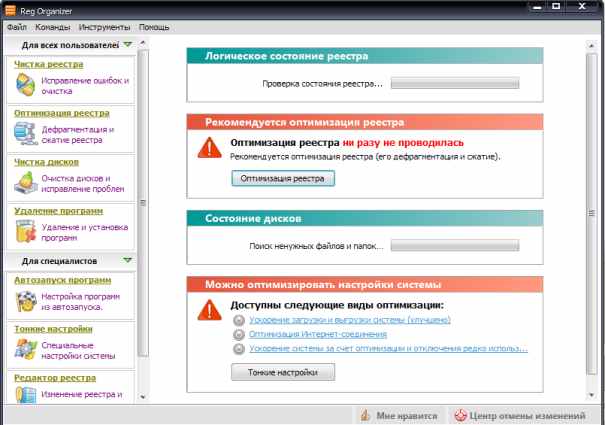Click the Исправление ошибок и очистка description
This screenshot has height=425, width=605.
[85, 86]
